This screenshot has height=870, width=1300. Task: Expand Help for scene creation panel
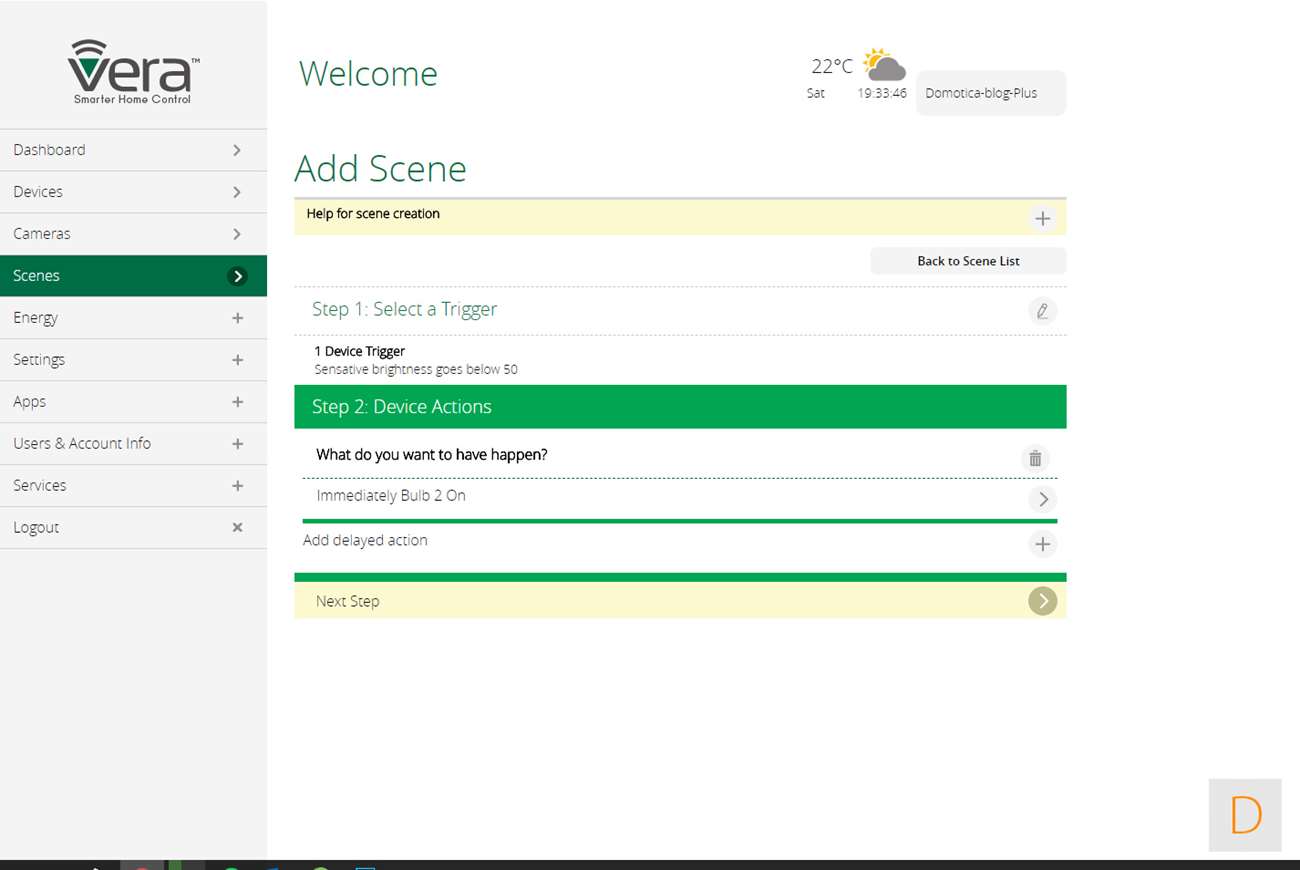tap(1042, 218)
